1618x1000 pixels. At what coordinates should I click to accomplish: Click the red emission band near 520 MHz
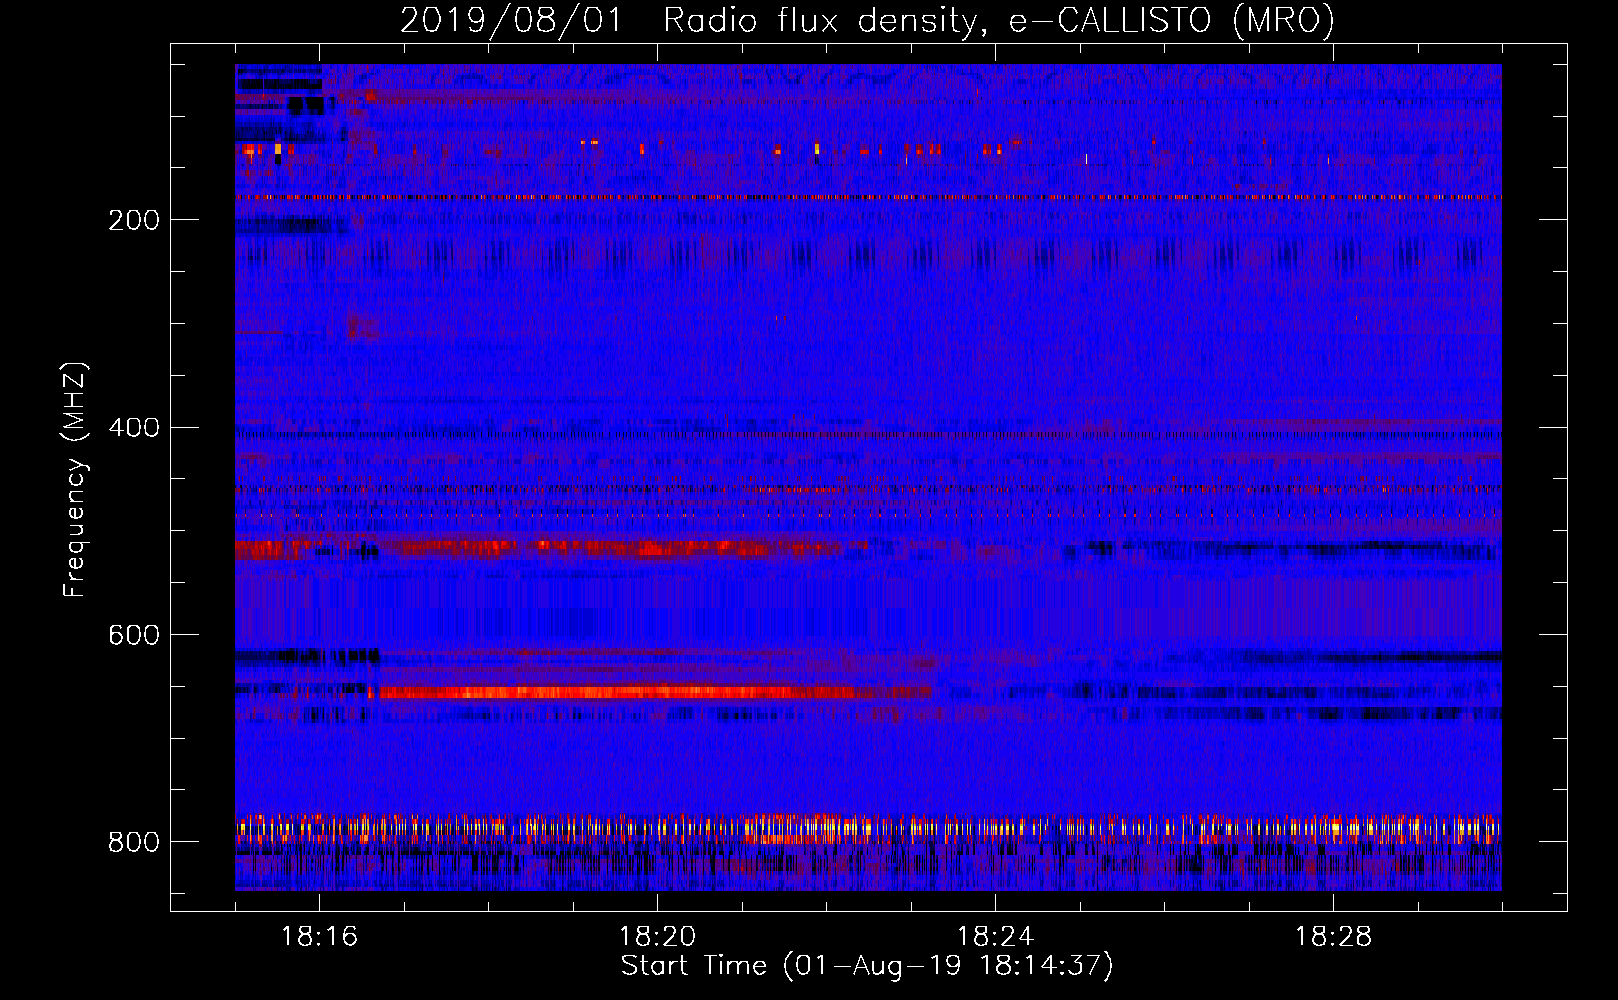(x=550, y=548)
